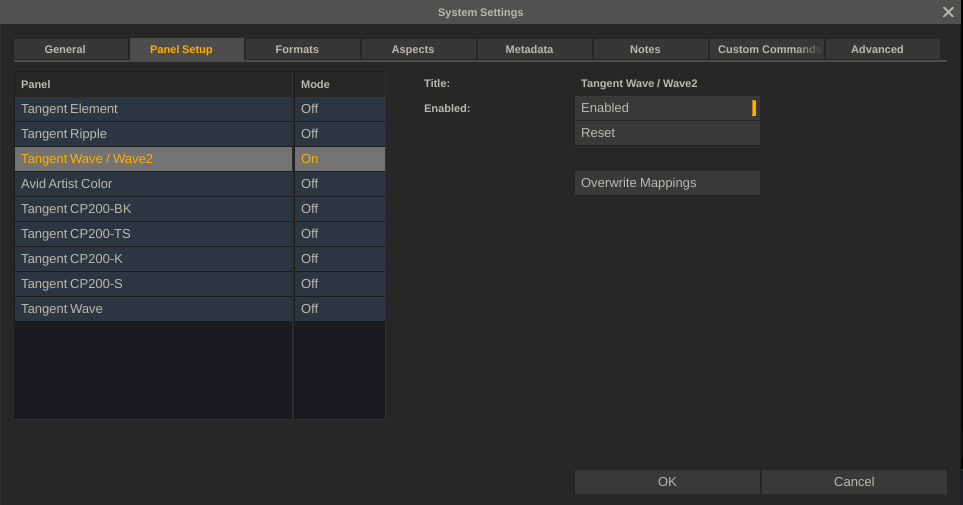The image size is (963, 505).
Task: Select the last Tangent Wave row
Action: 154,309
